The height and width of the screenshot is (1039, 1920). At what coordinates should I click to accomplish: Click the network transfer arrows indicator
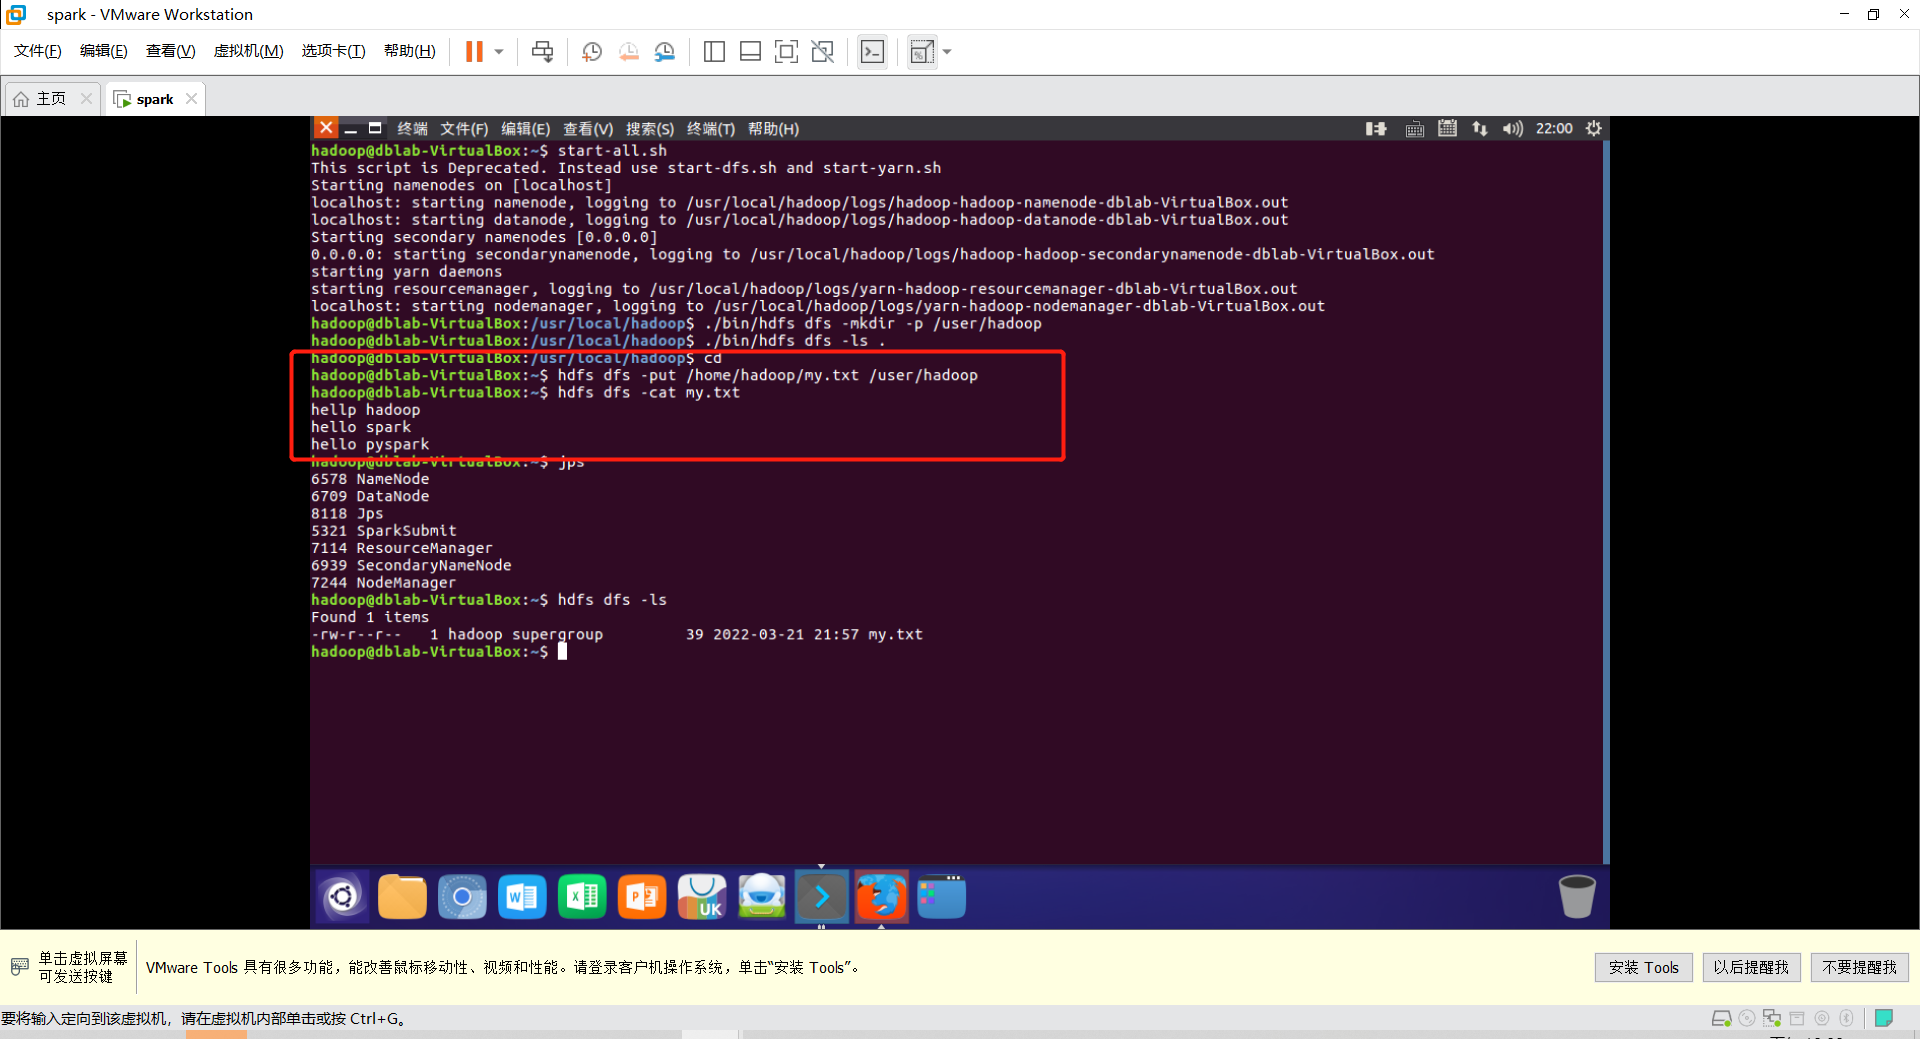point(1480,128)
